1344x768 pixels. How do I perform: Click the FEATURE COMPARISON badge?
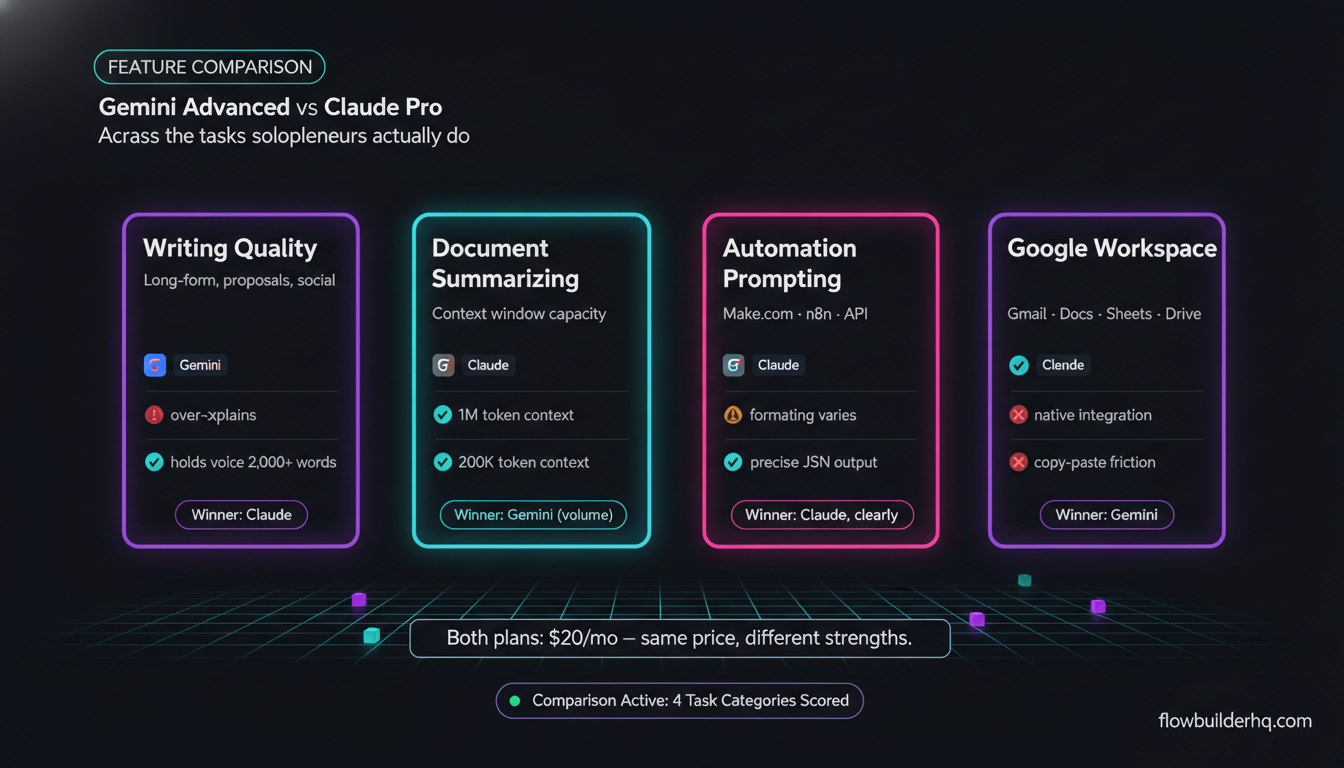coord(209,67)
